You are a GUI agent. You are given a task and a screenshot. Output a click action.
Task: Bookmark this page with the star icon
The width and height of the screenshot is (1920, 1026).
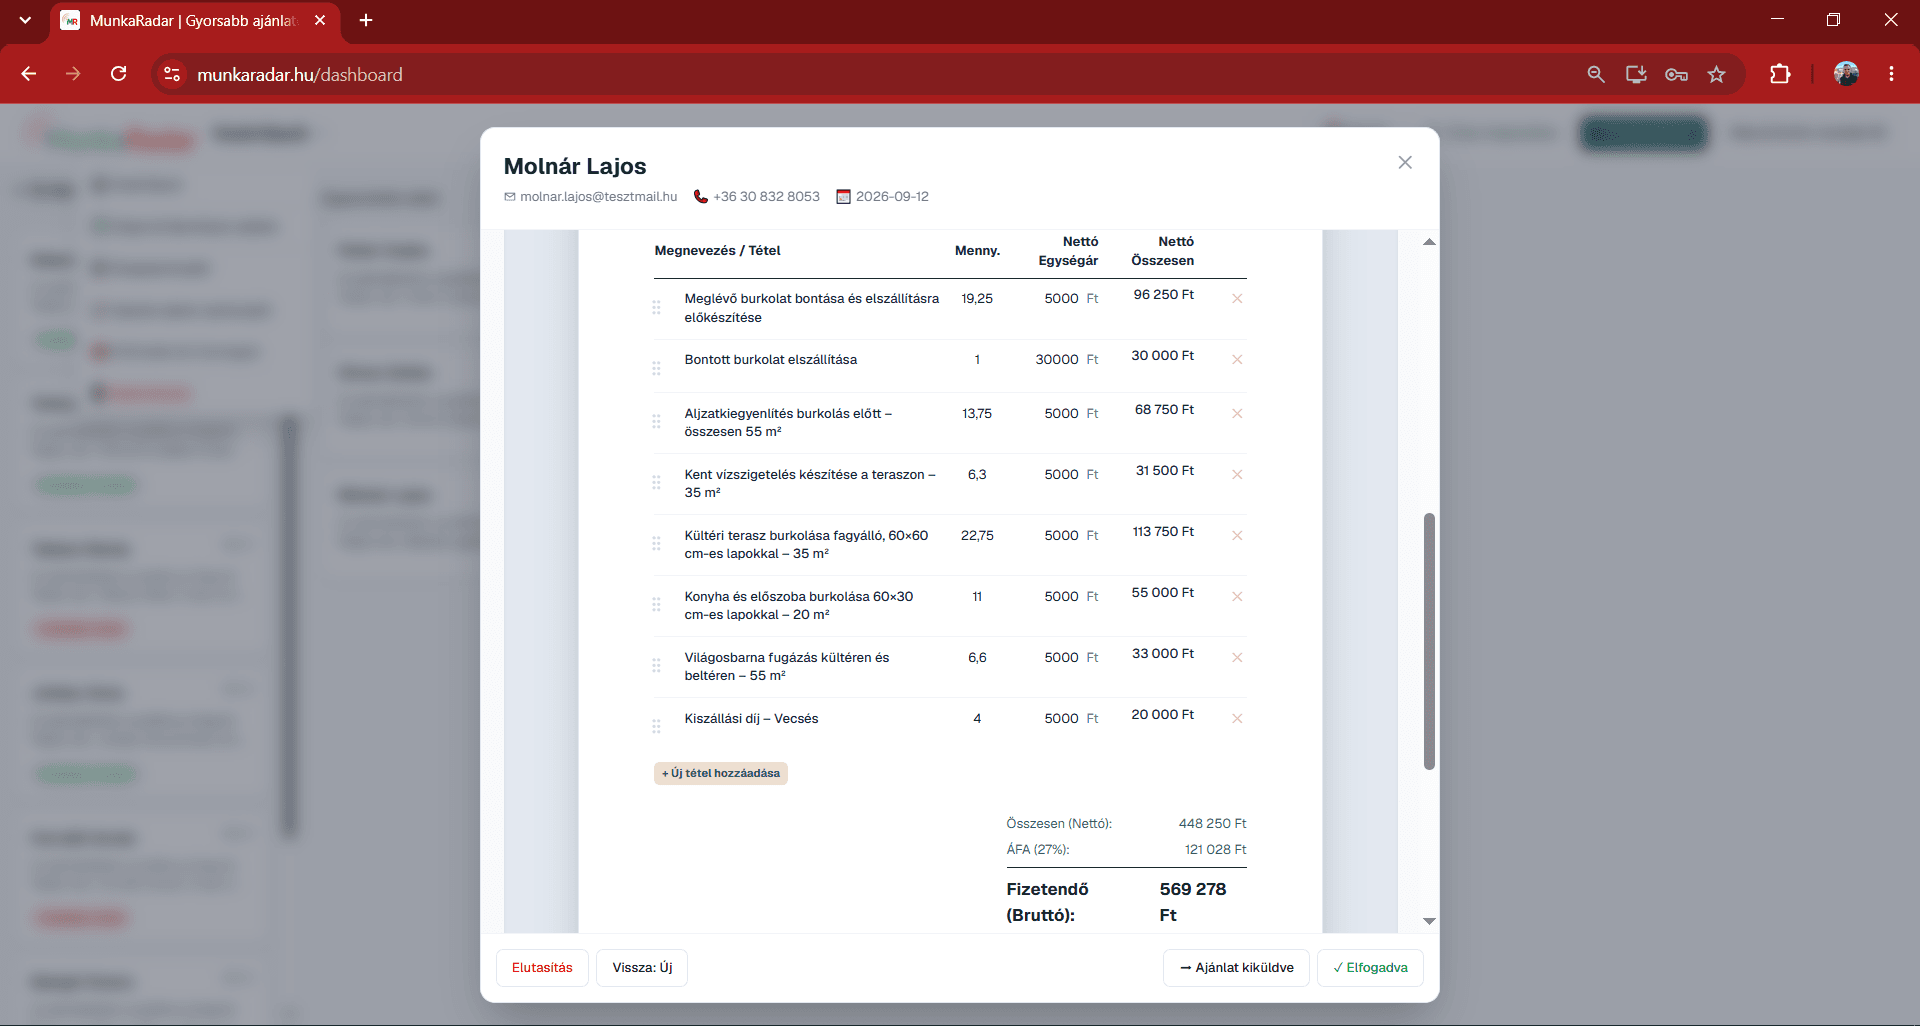[x=1716, y=74]
